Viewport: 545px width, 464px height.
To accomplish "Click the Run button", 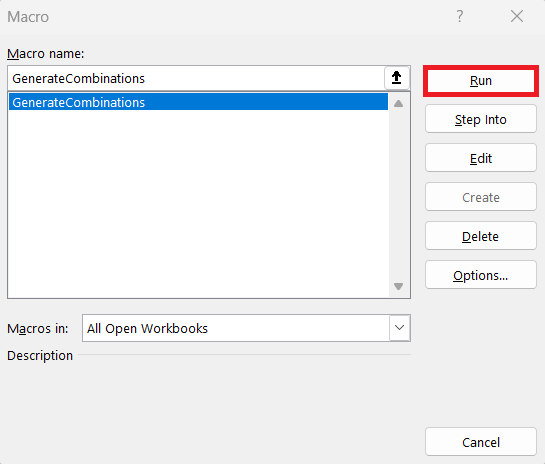I will 481,81.
